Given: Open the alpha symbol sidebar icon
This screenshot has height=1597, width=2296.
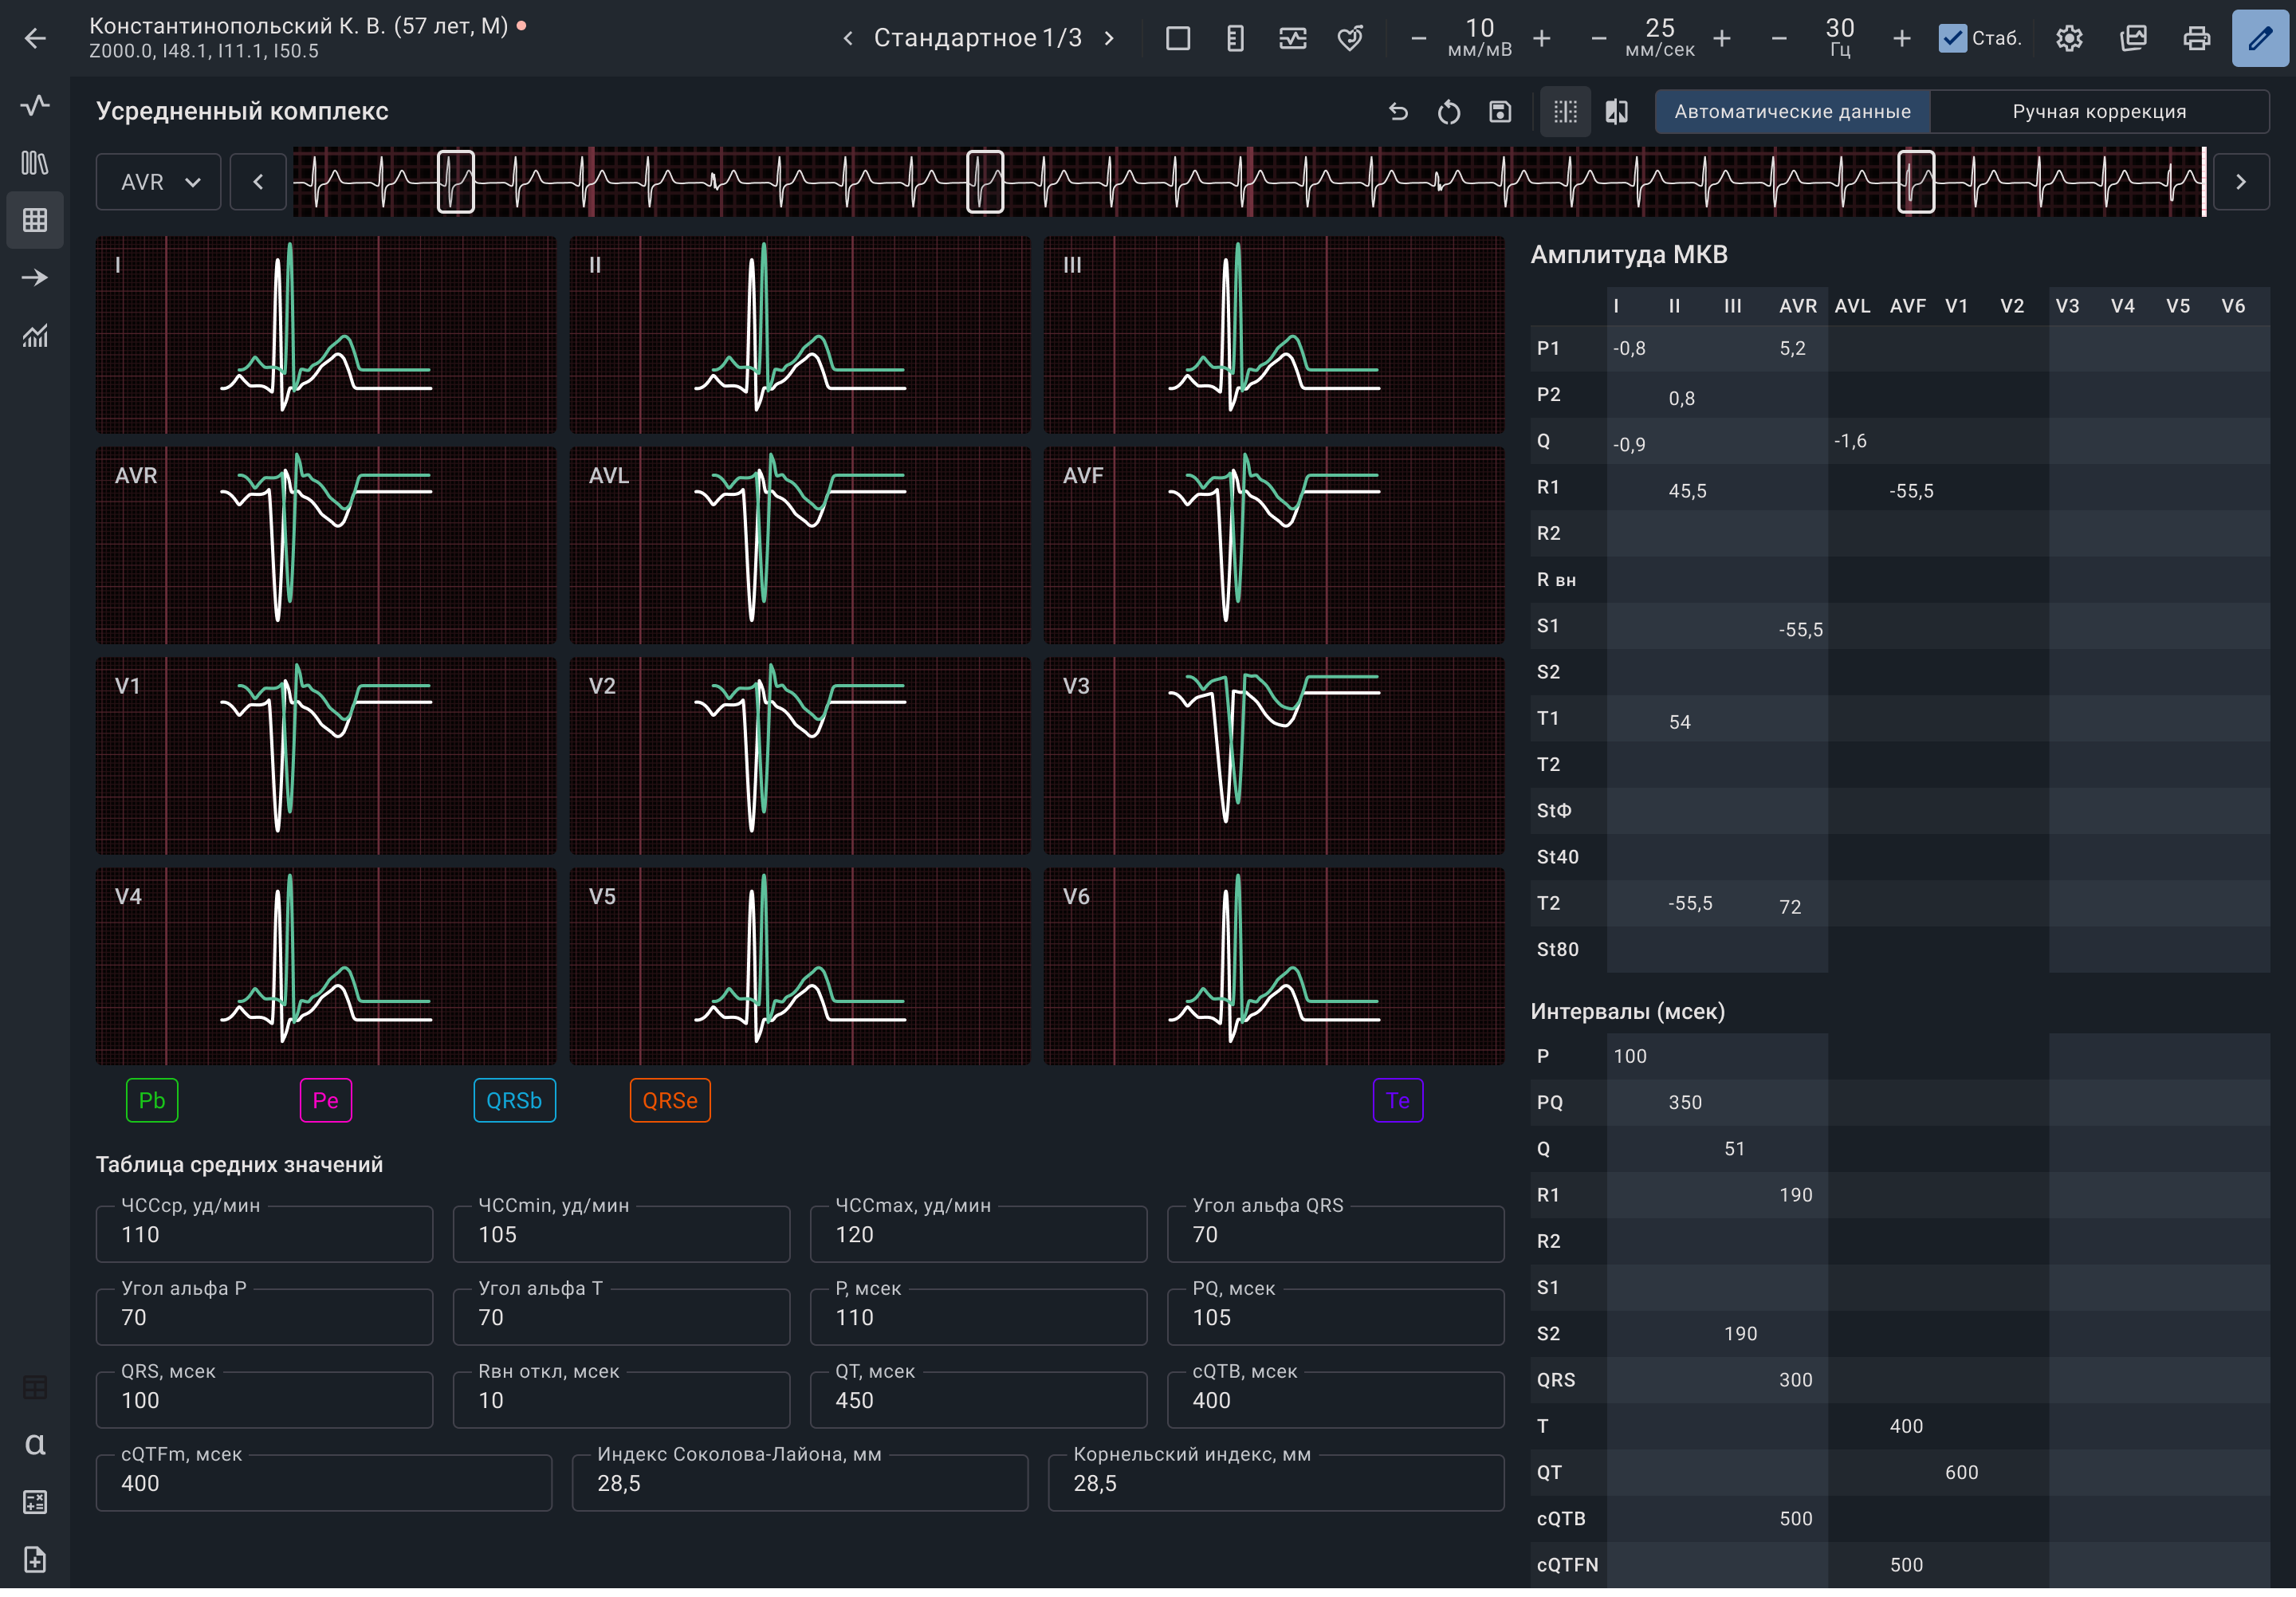Looking at the screenshot, I should click(35, 1443).
